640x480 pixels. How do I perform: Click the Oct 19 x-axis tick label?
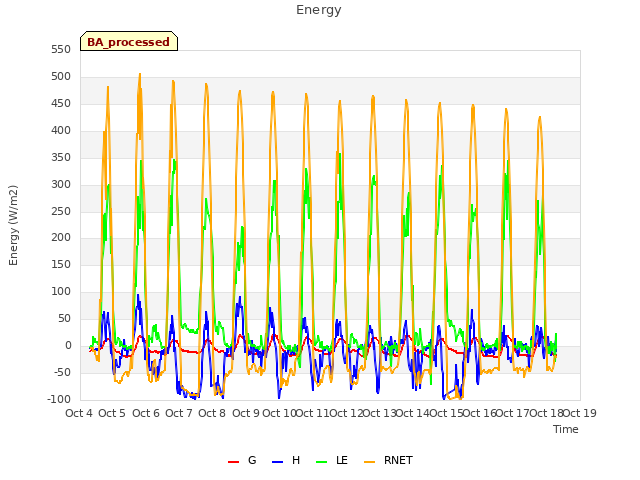580,413
